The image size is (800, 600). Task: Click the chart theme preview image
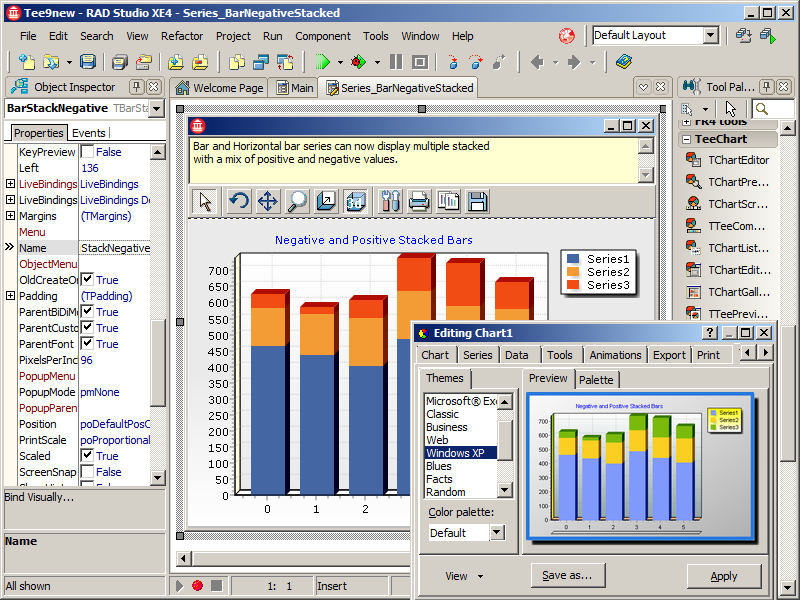[640, 466]
